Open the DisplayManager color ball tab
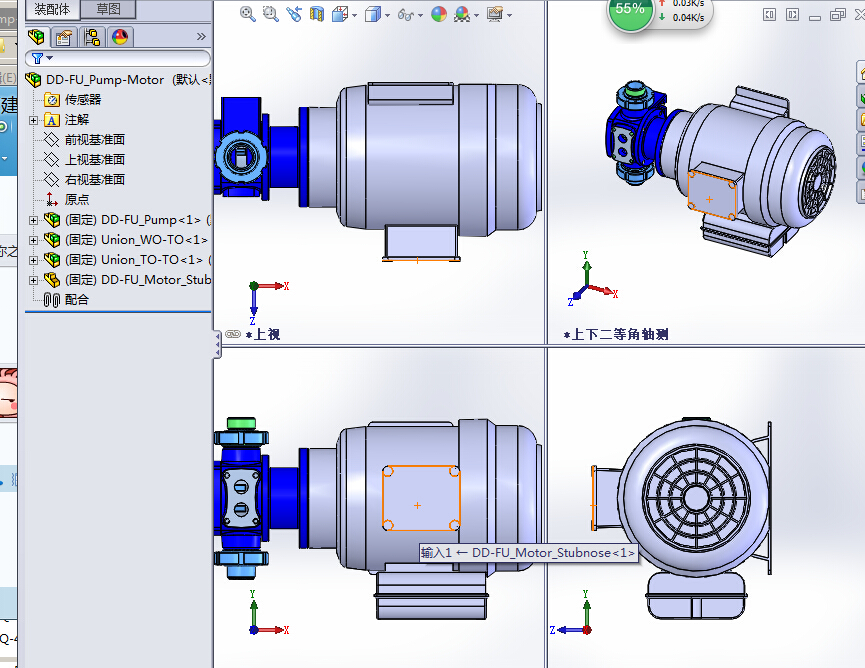 tap(120, 37)
